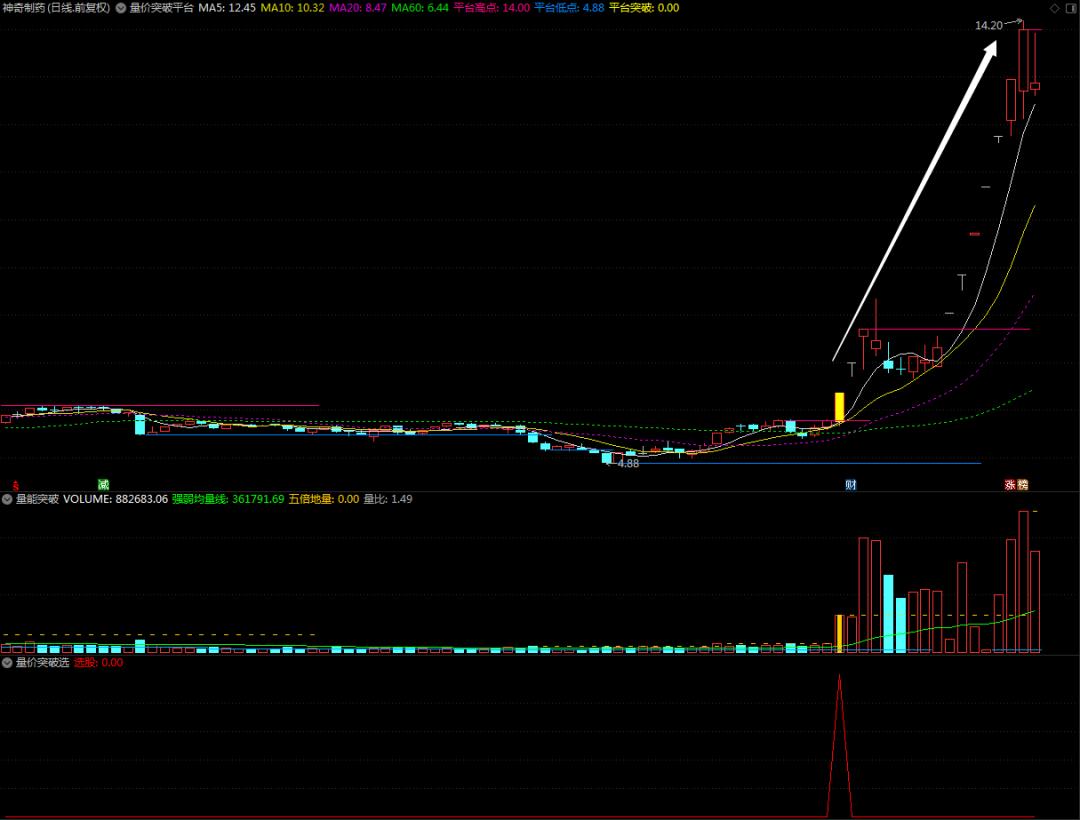
Task: Click the 选股: 0.00 readout
Action: 98,662
